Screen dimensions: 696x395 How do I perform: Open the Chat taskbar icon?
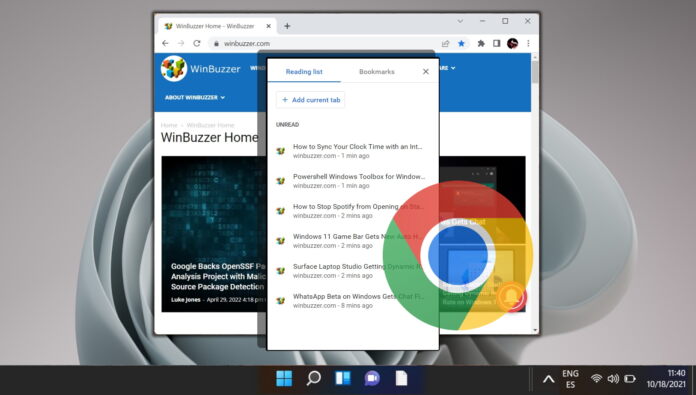coord(372,379)
